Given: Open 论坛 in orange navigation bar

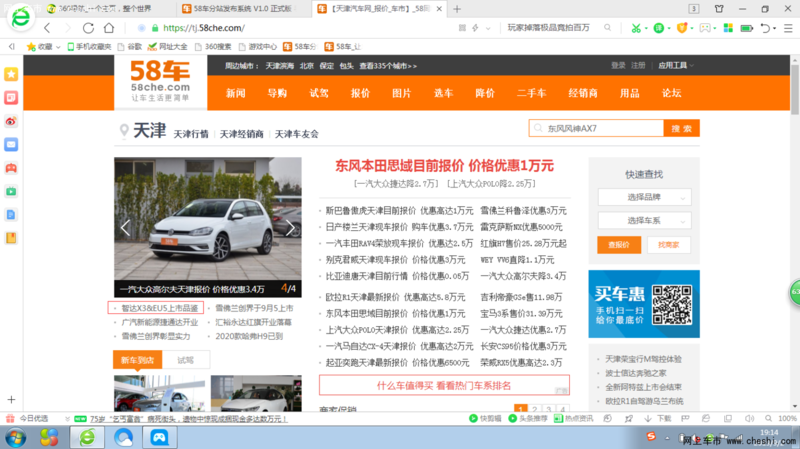Looking at the screenshot, I should [x=671, y=93].
